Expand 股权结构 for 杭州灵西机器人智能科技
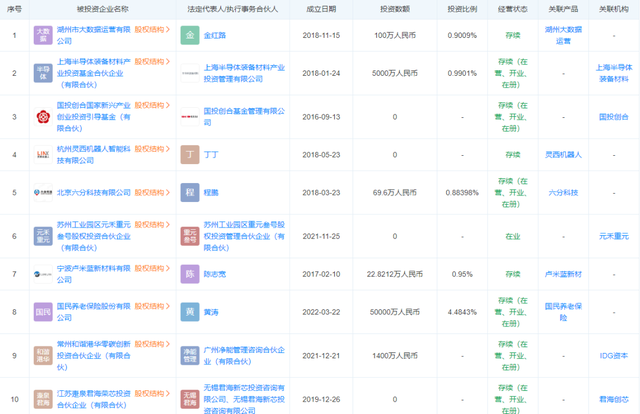Viewport: 640px width, 414px height. (152, 149)
